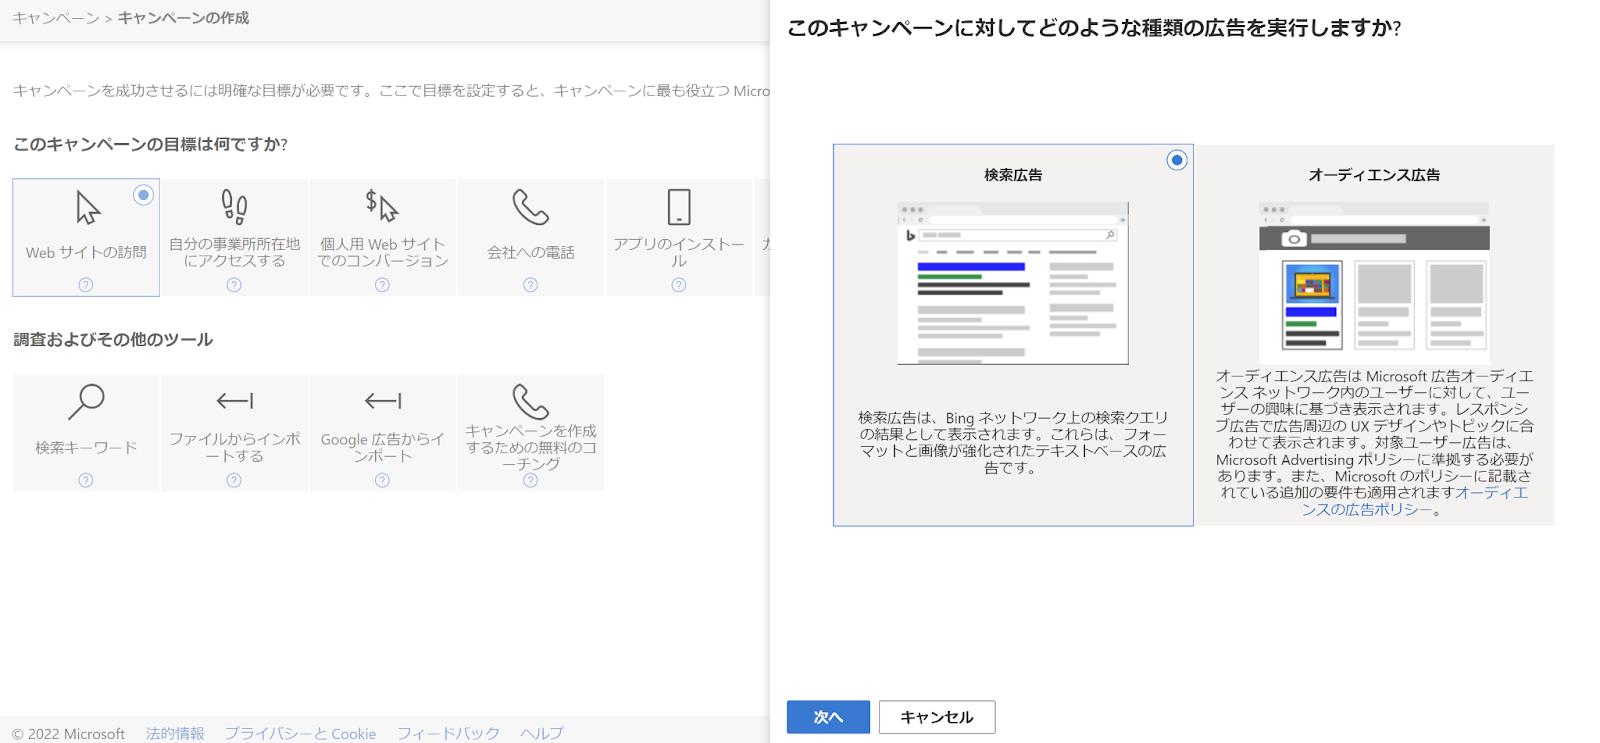Screen dimensions: 1600x743
Task: Choose the mobile device icon for アプリのインストール
Action: 679,207
